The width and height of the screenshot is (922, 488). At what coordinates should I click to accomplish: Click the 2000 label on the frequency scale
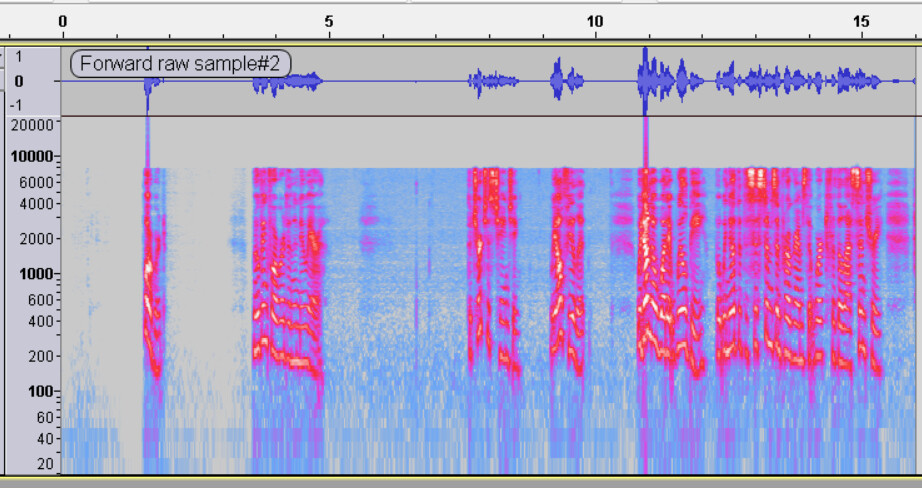click(36, 239)
